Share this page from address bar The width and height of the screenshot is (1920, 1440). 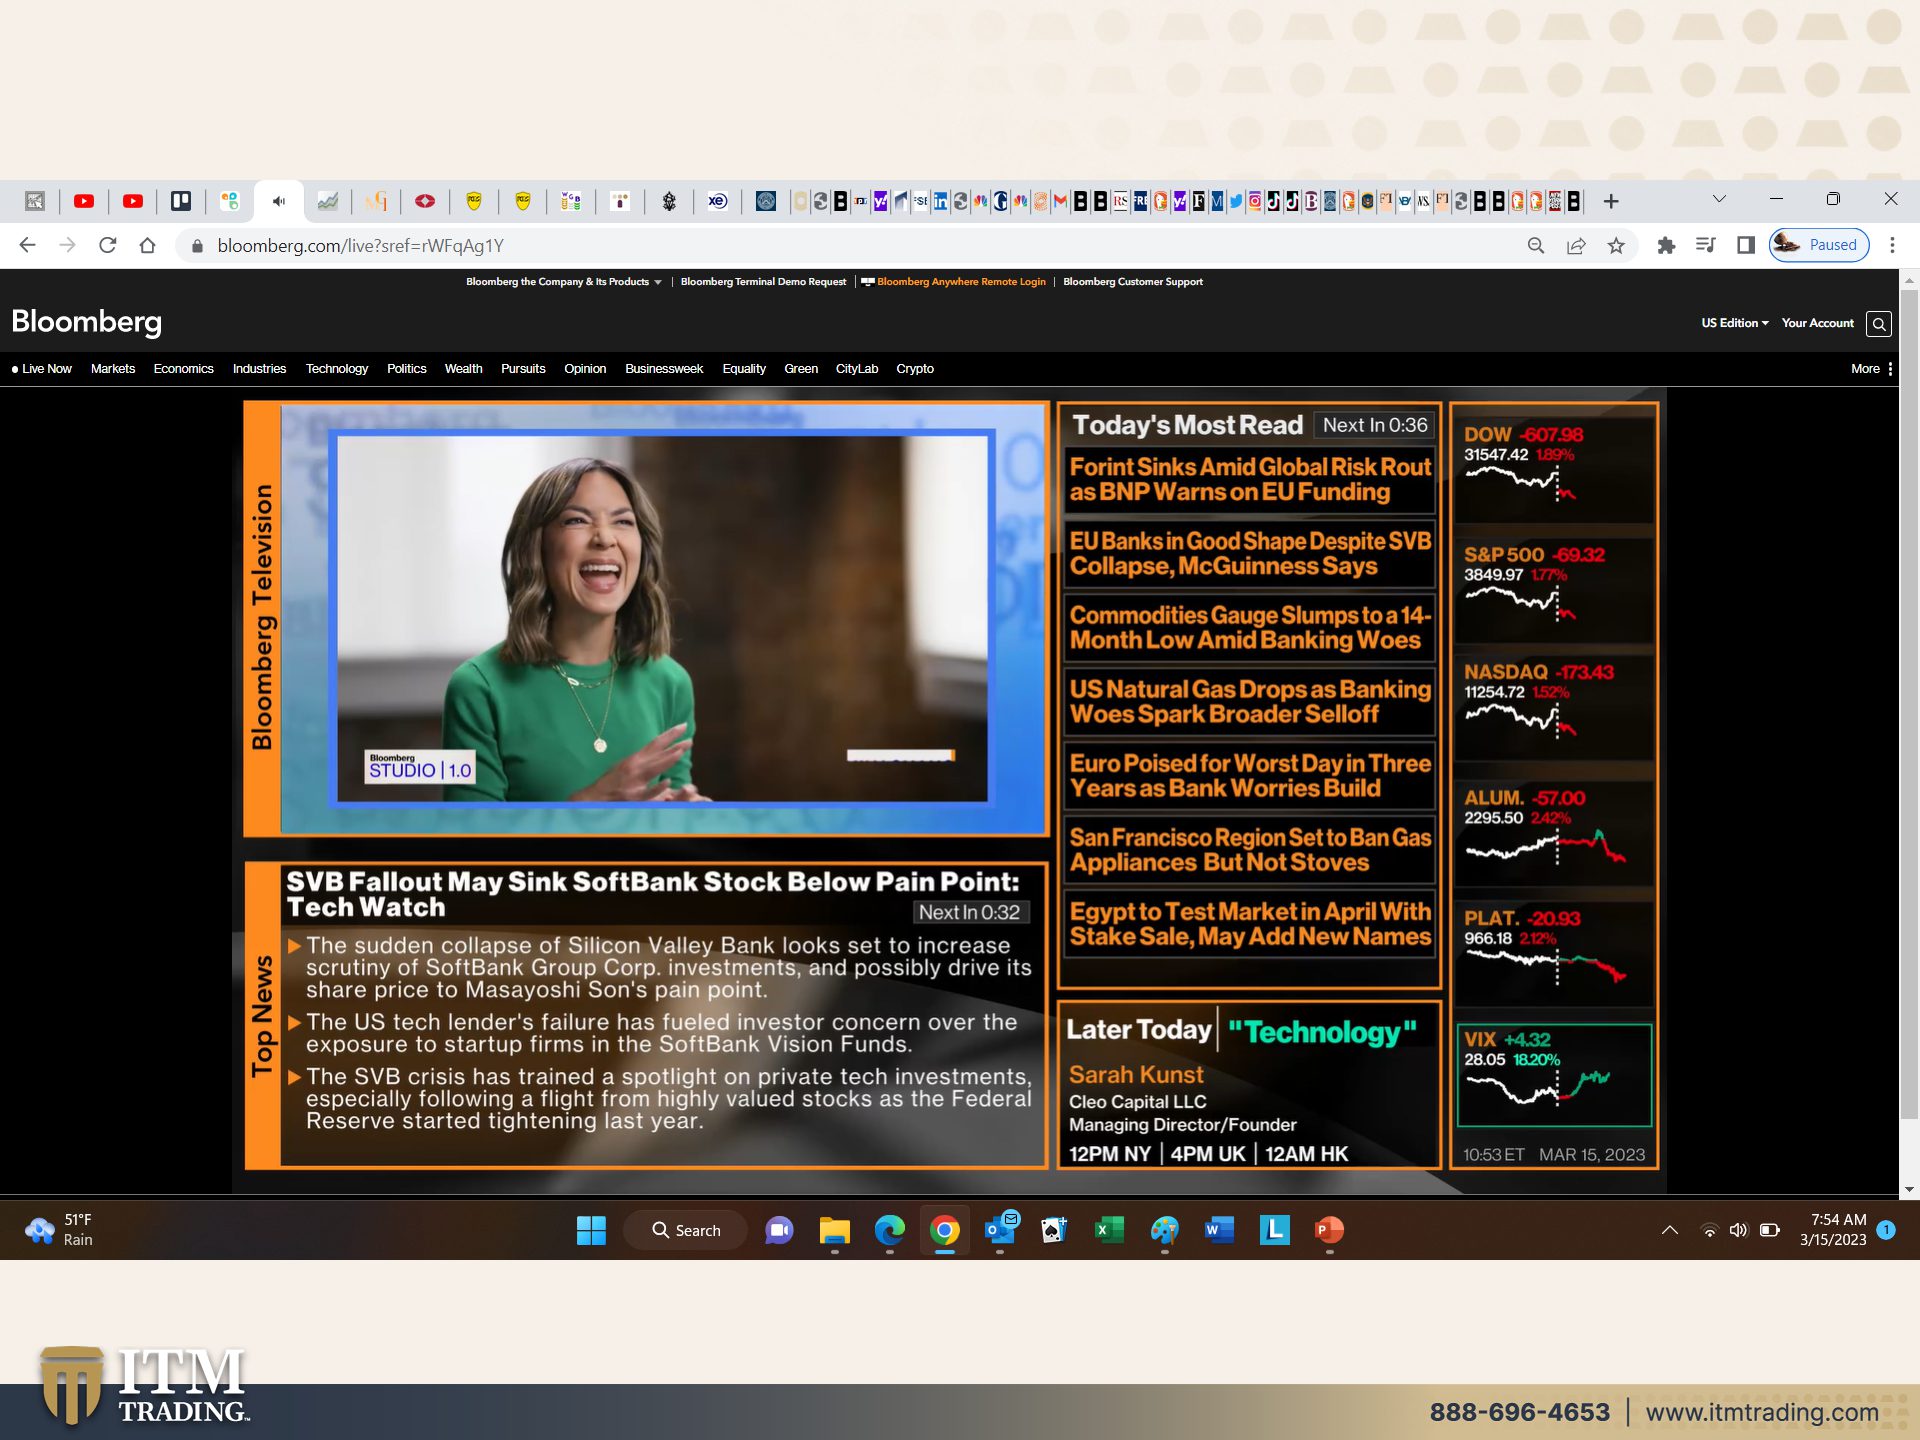[x=1576, y=245]
